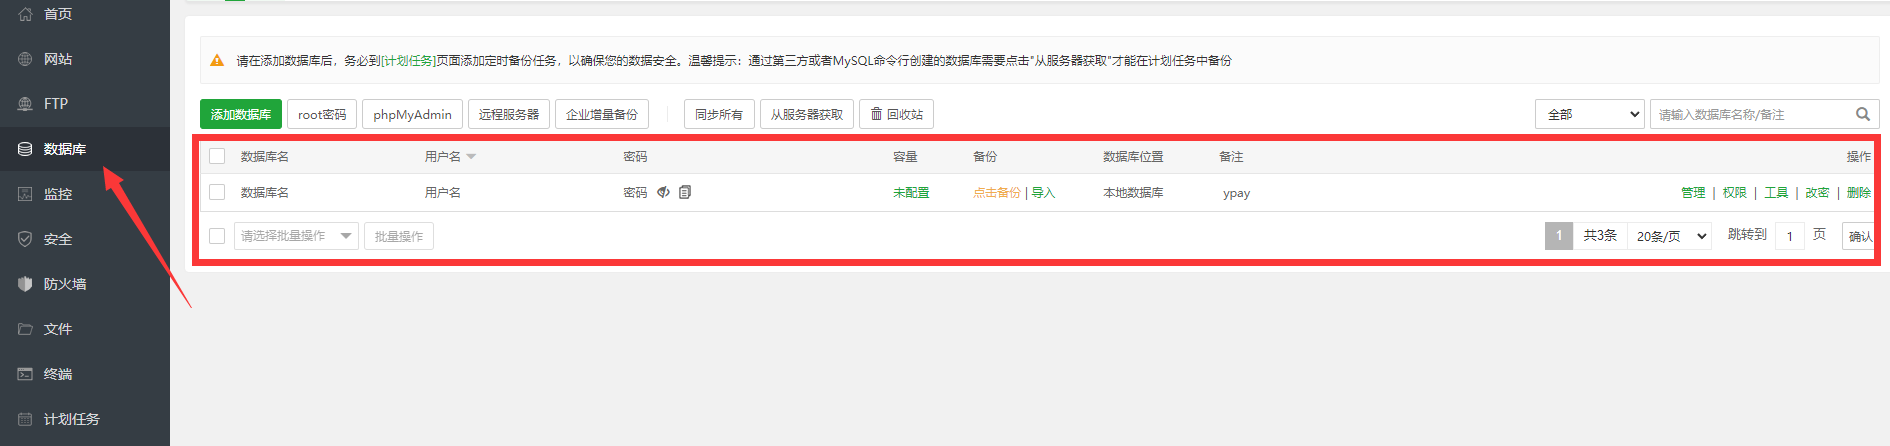
Task: Click the search magnifier icon
Action: point(1862,114)
